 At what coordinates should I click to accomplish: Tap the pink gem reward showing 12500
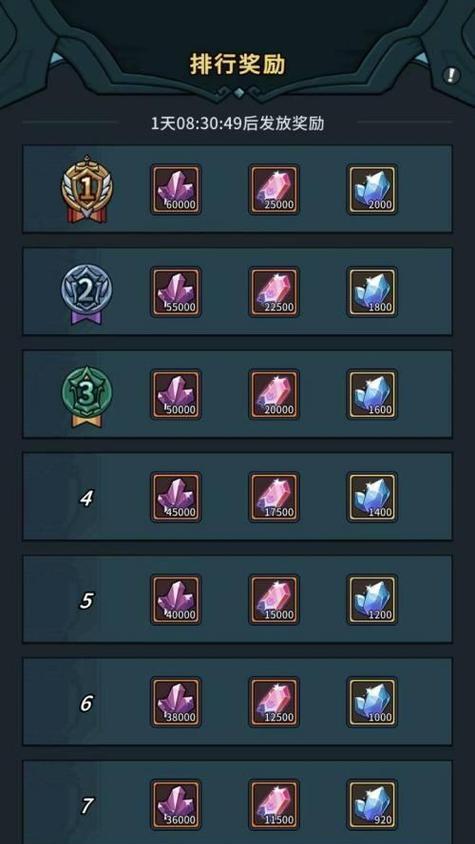[x=274, y=702]
